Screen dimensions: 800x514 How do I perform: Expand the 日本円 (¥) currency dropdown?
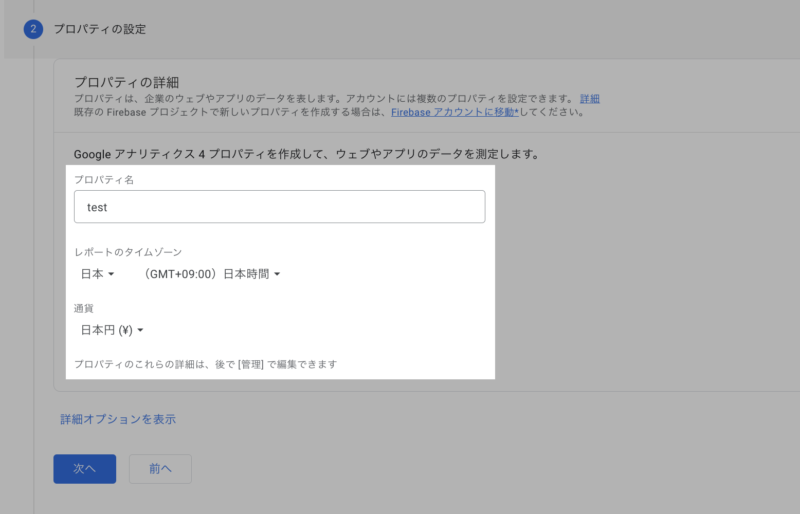click(x=111, y=330)
